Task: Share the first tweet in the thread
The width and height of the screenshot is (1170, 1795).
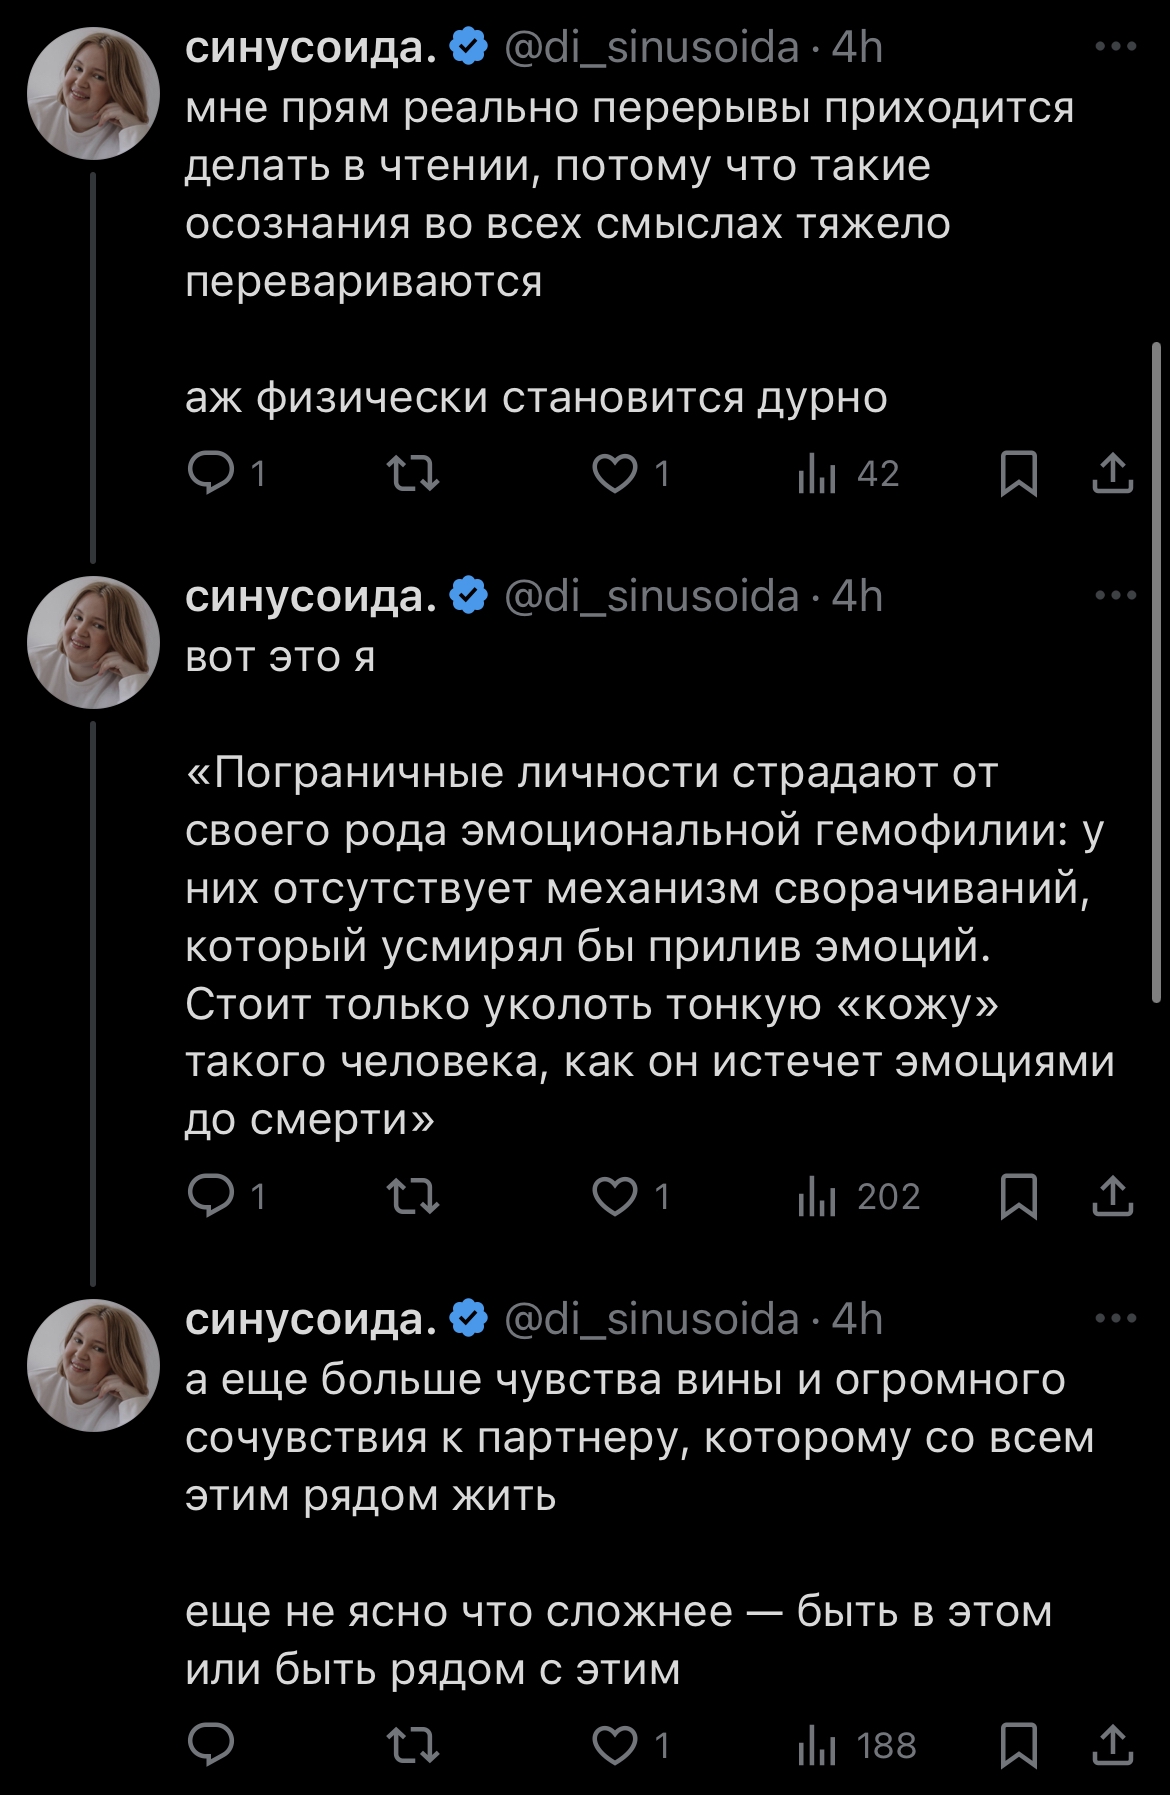Action: [1112, 473]
